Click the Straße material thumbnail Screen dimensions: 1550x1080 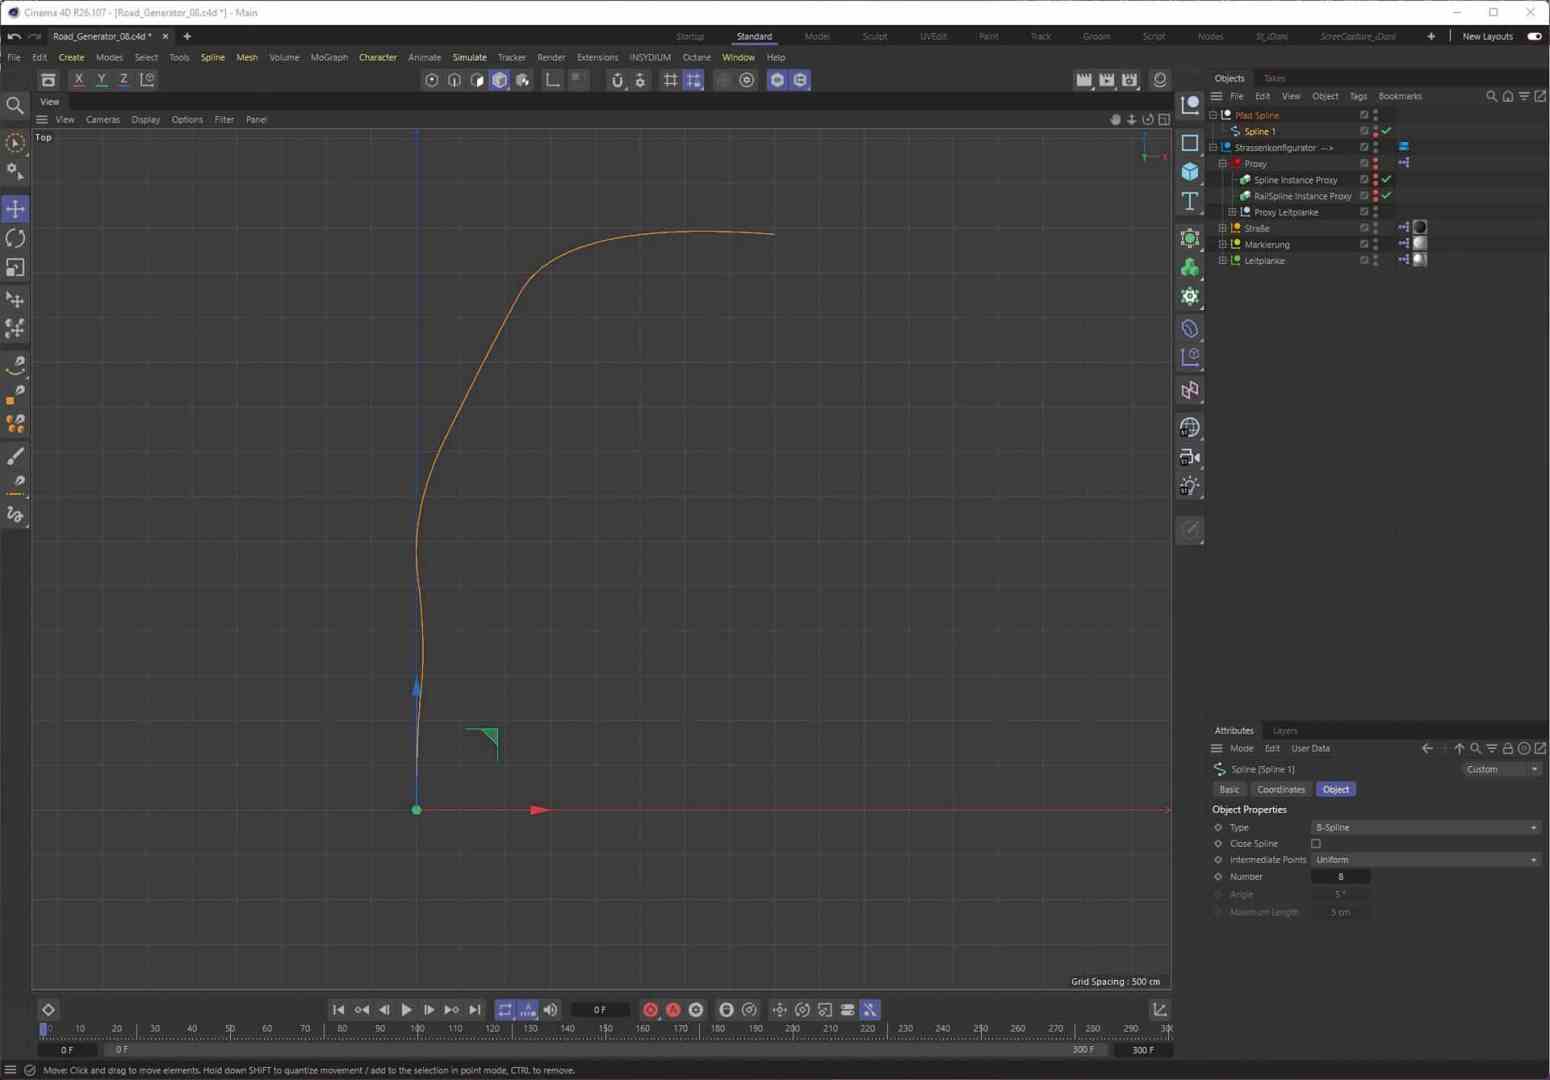1420,227
